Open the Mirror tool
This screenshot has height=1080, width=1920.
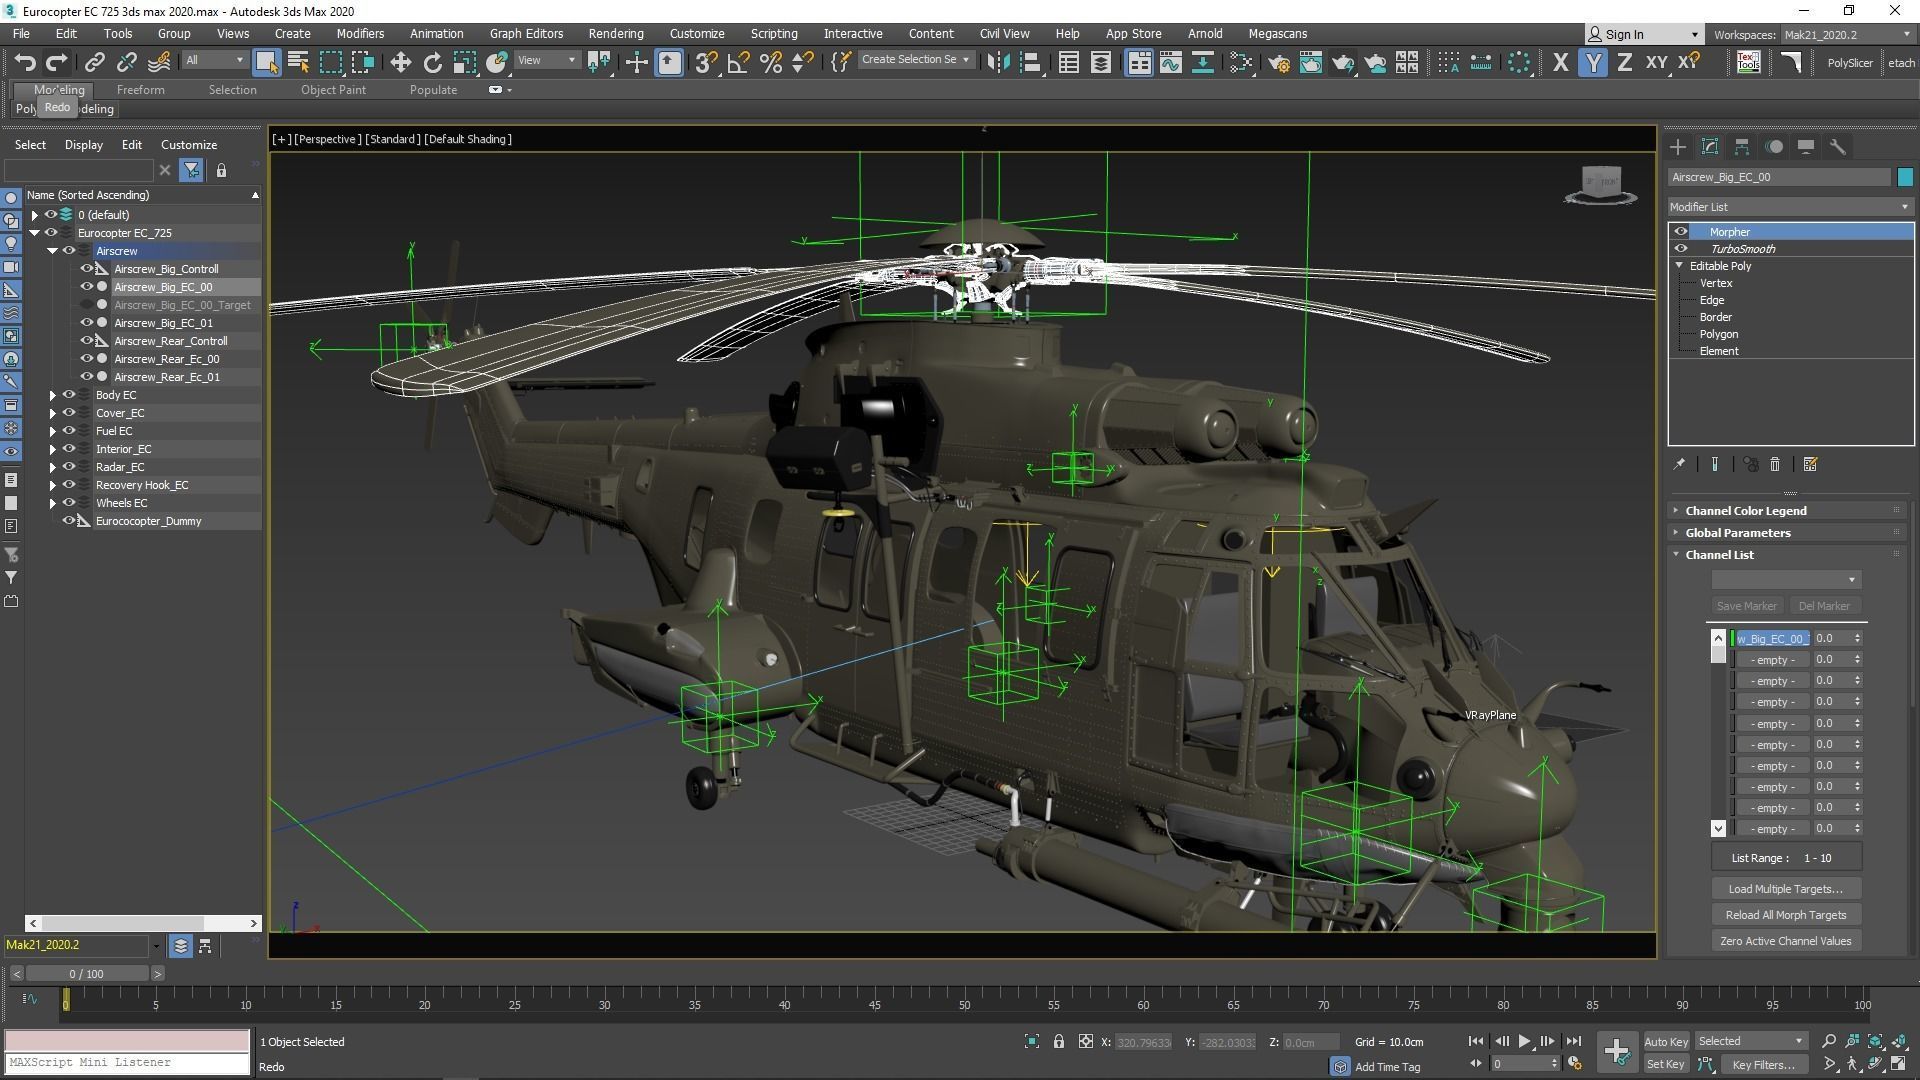pos(997,63)
